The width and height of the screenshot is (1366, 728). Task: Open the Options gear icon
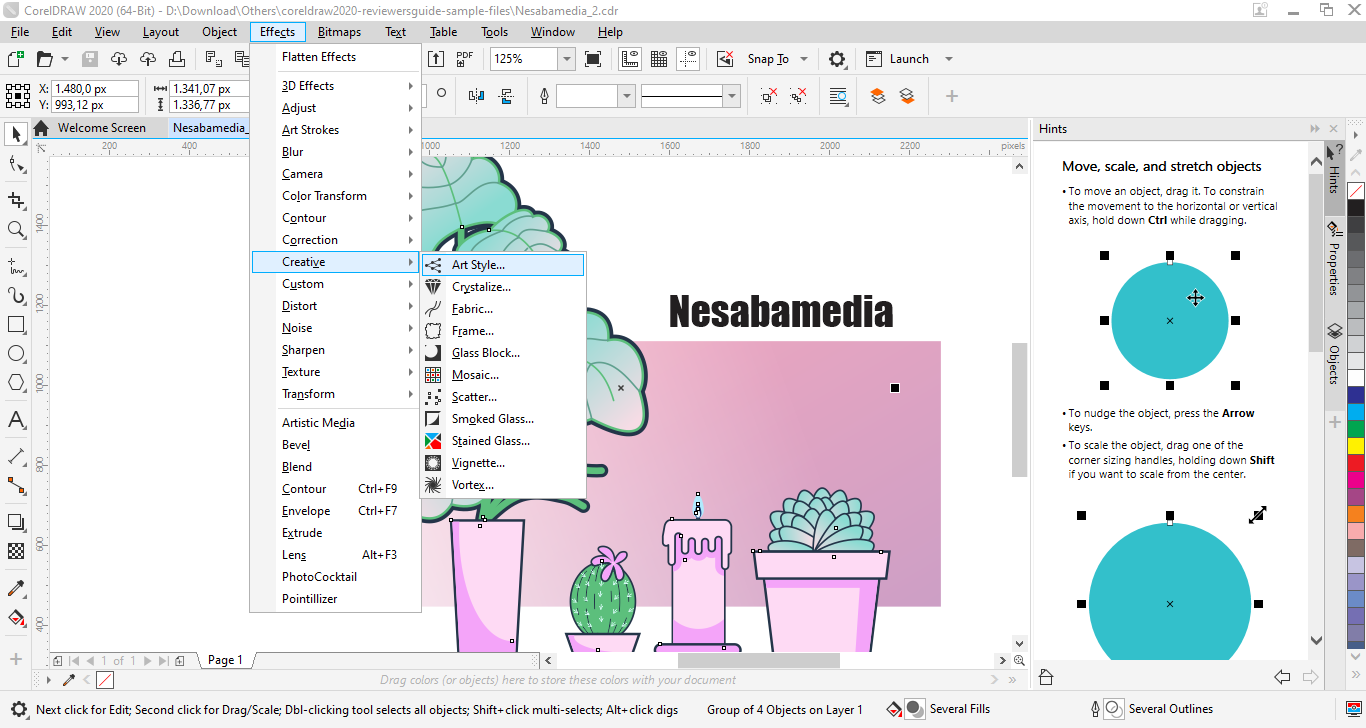(837, 59)
